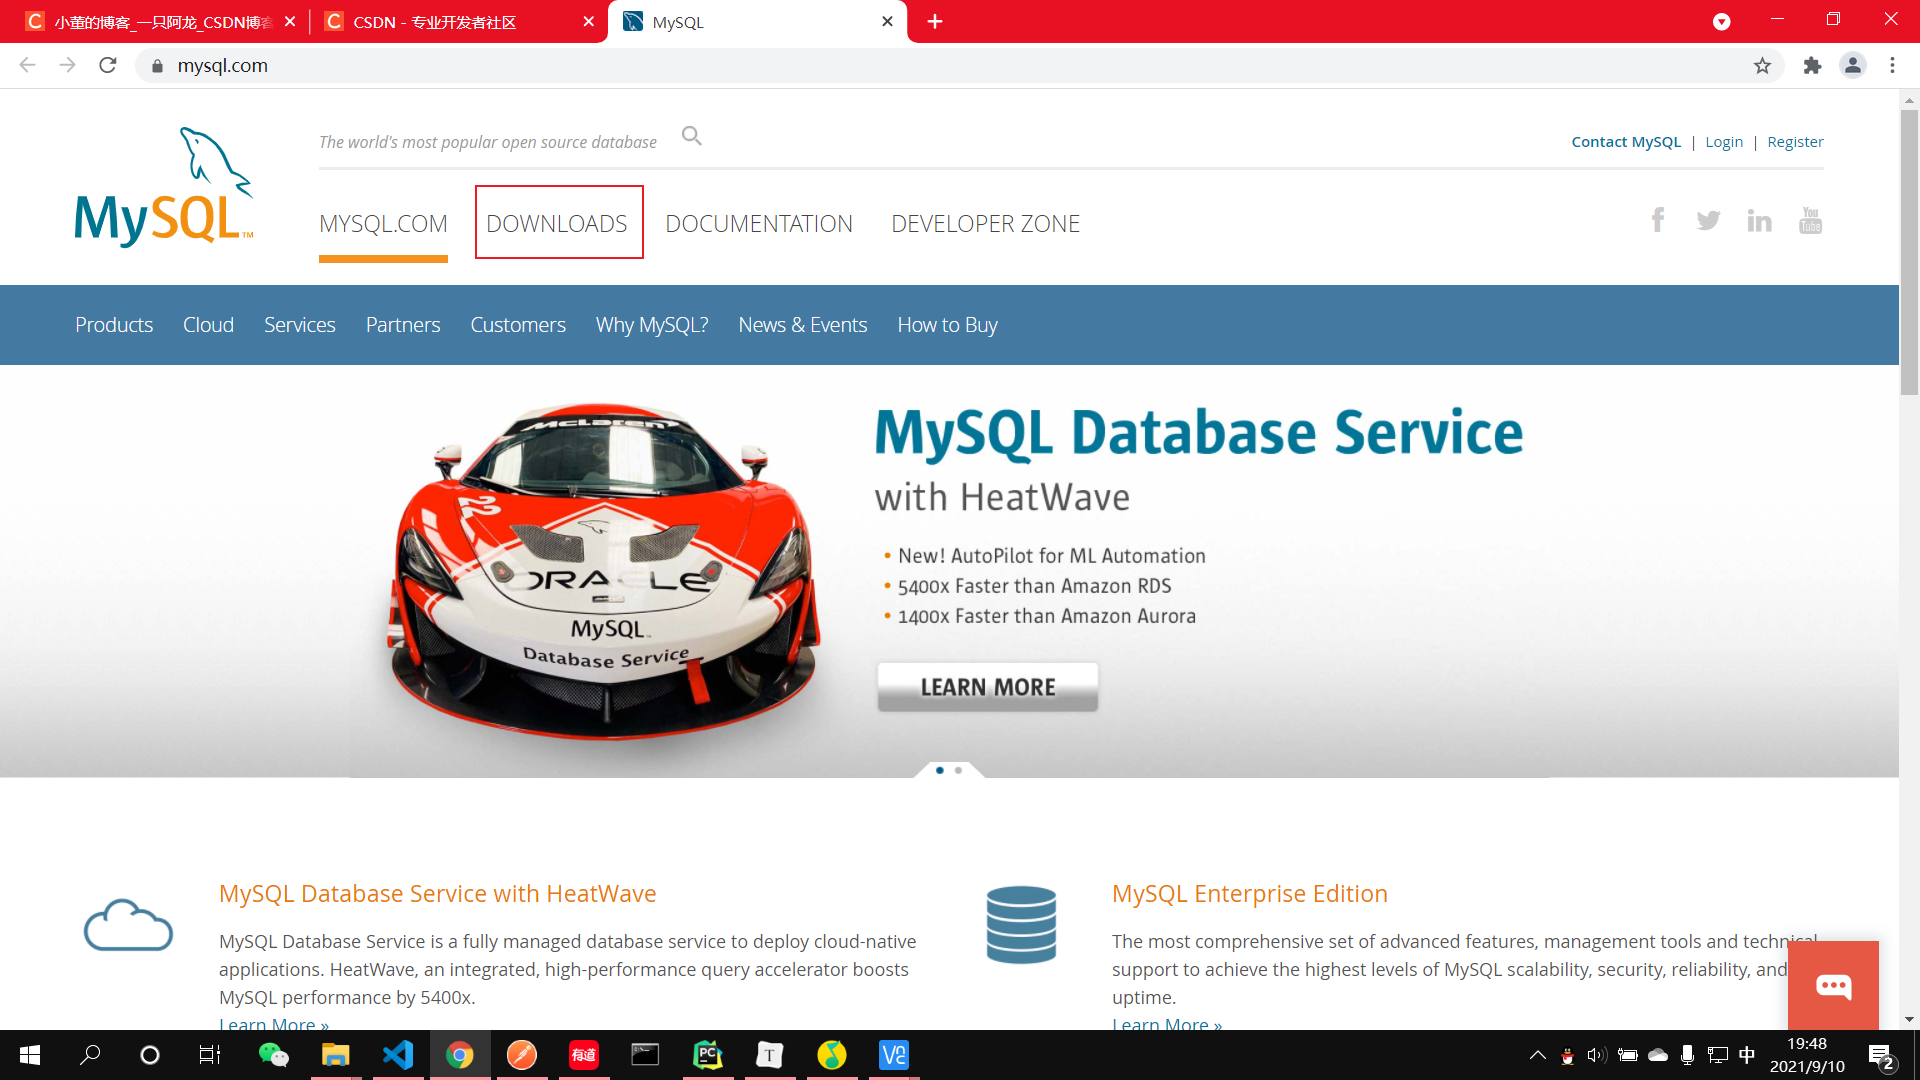Switch to the first CSDN blog tab

pos(160,22)
